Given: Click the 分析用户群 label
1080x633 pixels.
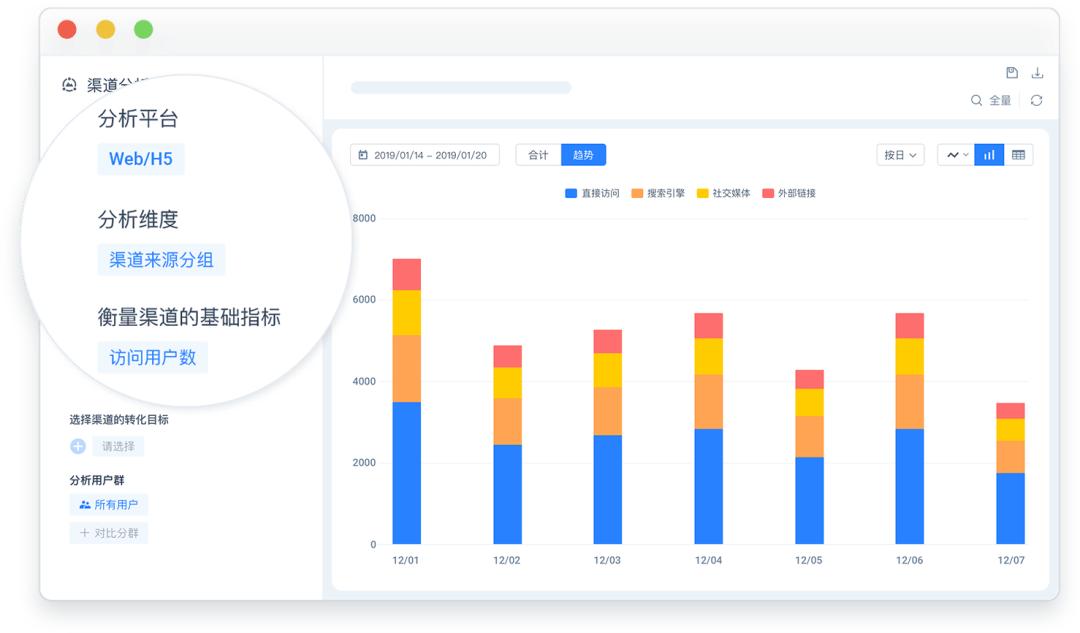Looking at the screenshot, I should (x=96, y=480).
